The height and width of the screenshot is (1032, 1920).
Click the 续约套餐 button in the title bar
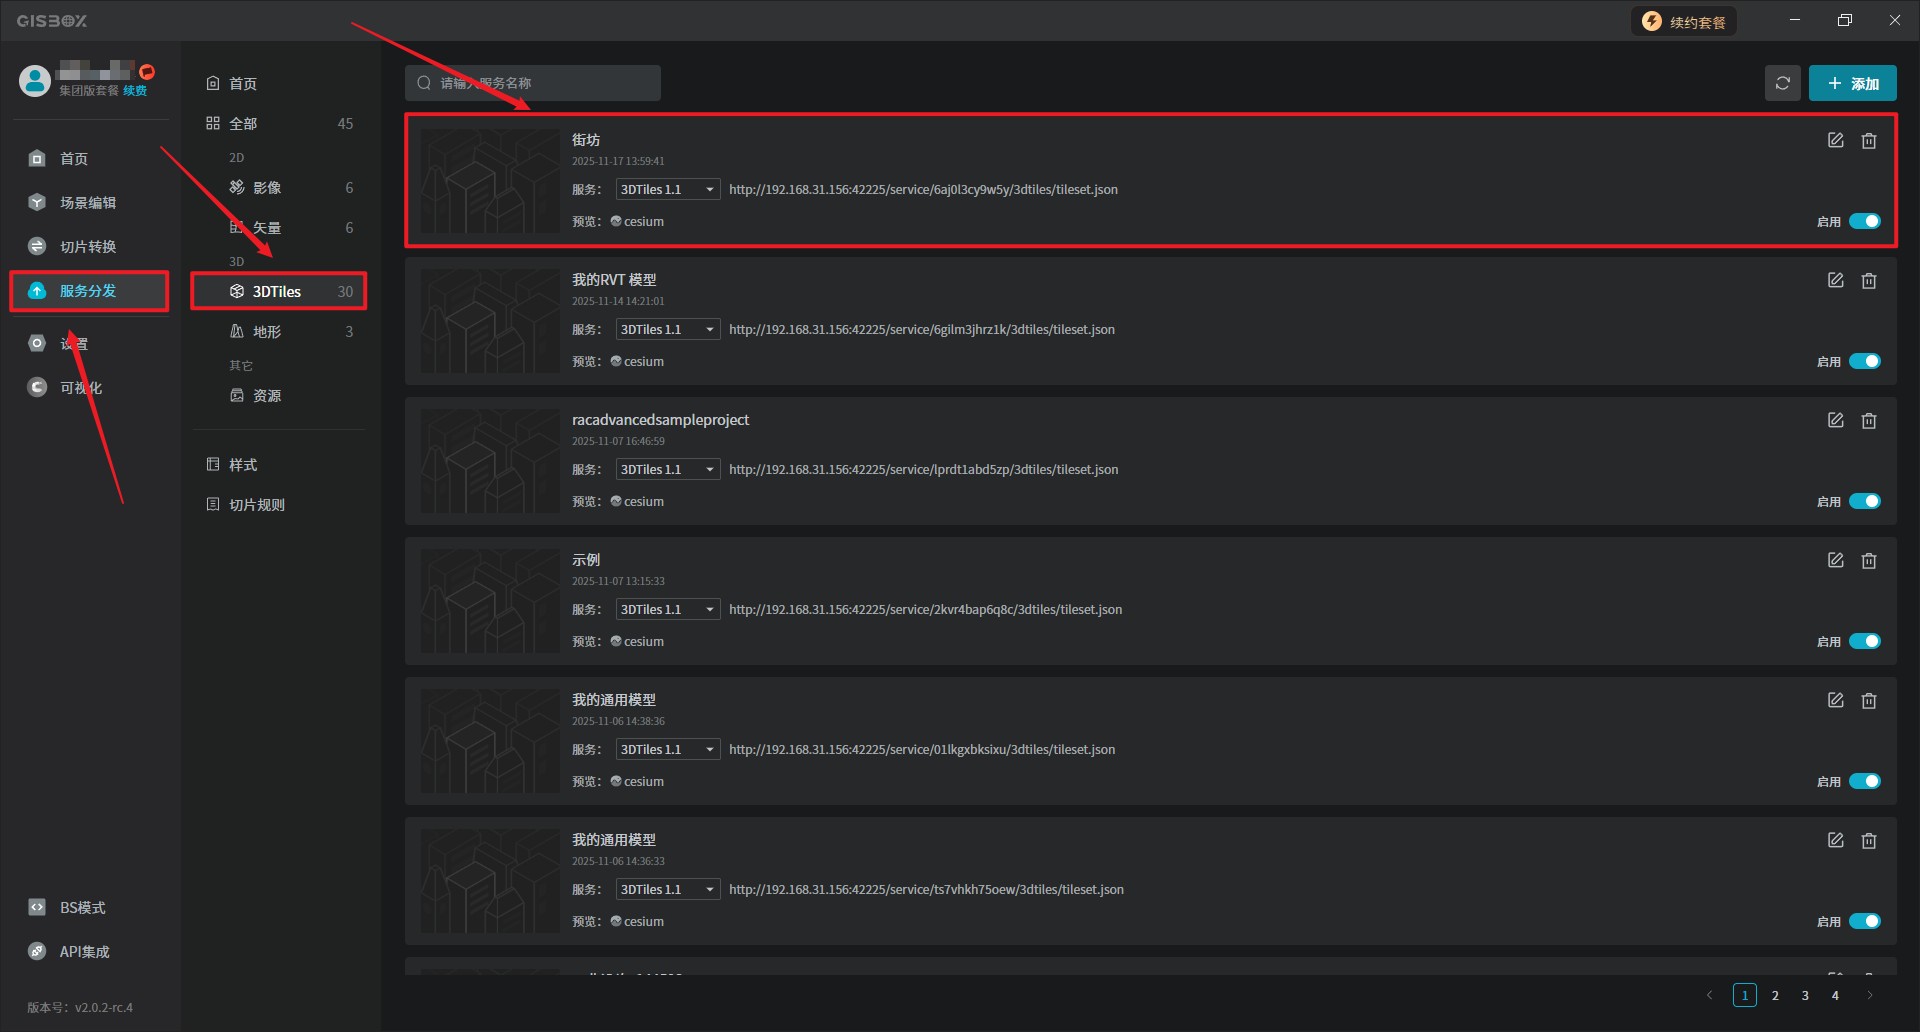point(1684,22)
